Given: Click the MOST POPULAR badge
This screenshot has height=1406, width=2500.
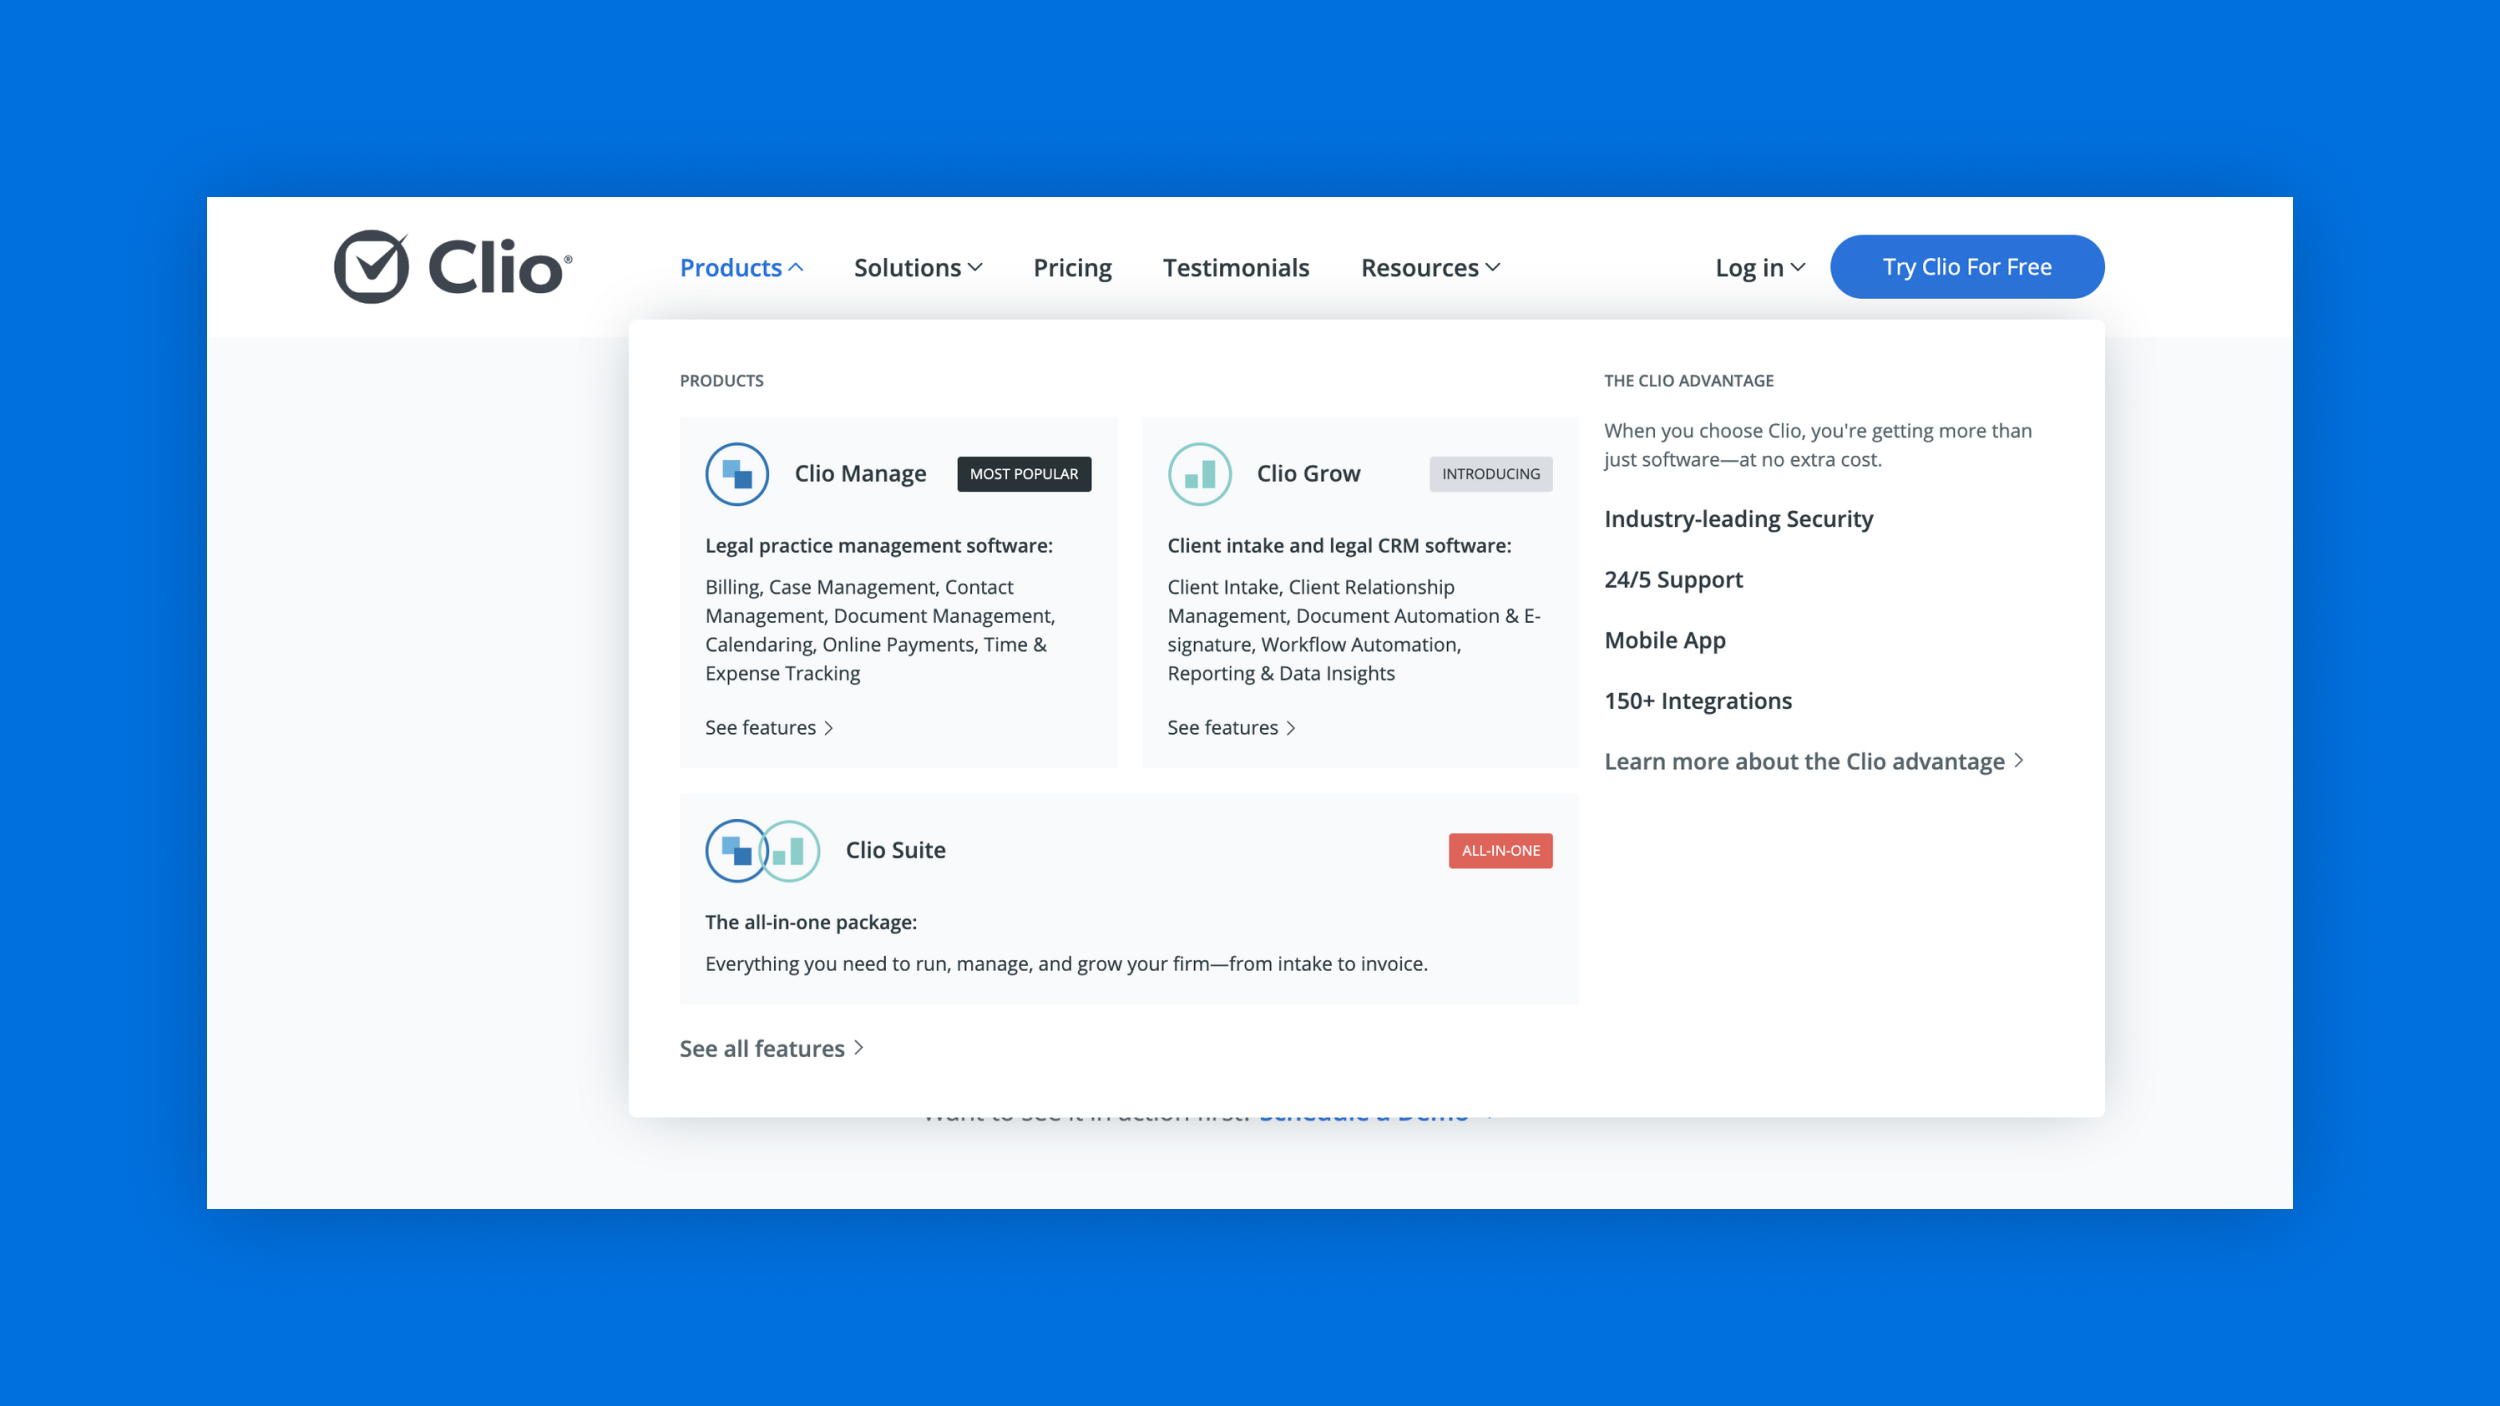Looking at the screenshot, I should tap(1024, 474).
